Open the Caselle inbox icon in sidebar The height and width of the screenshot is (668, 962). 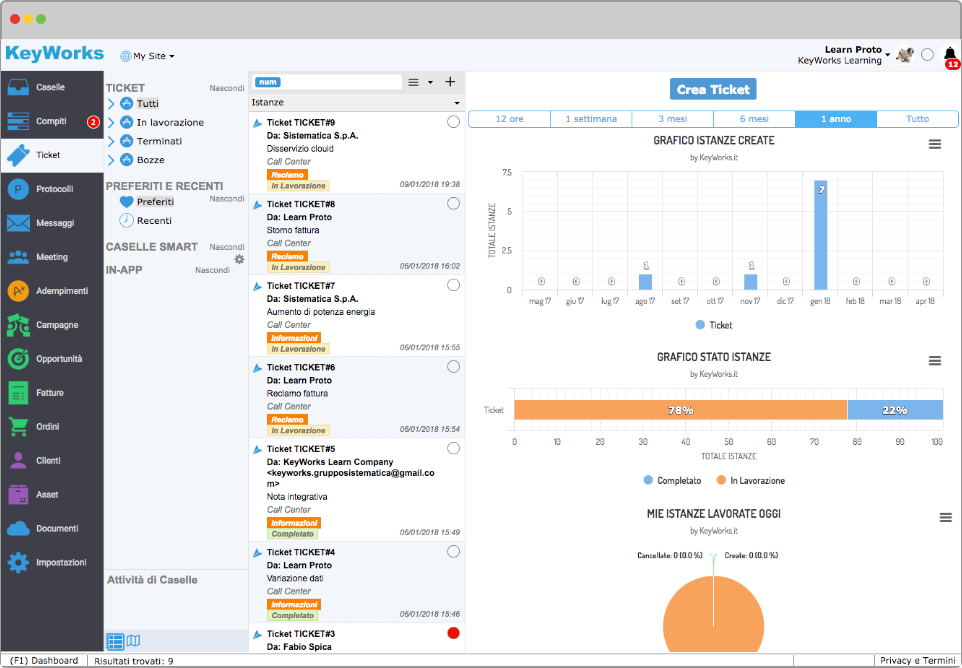tap(18, 87)
